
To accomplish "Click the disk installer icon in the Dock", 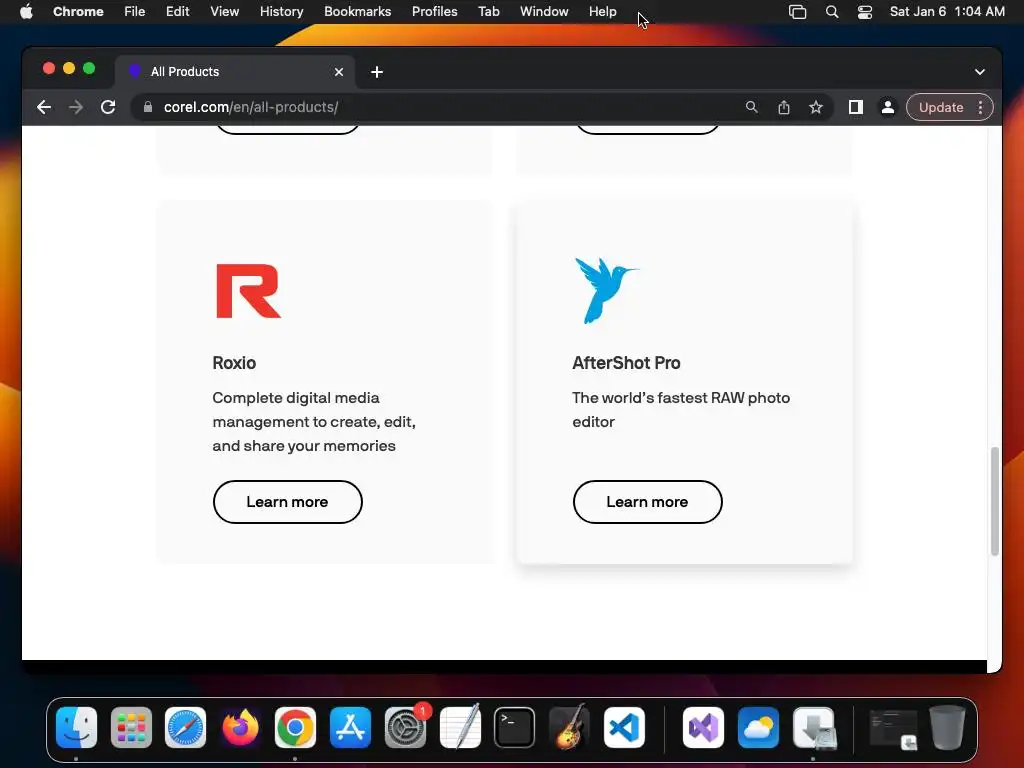I will point(814,728).
